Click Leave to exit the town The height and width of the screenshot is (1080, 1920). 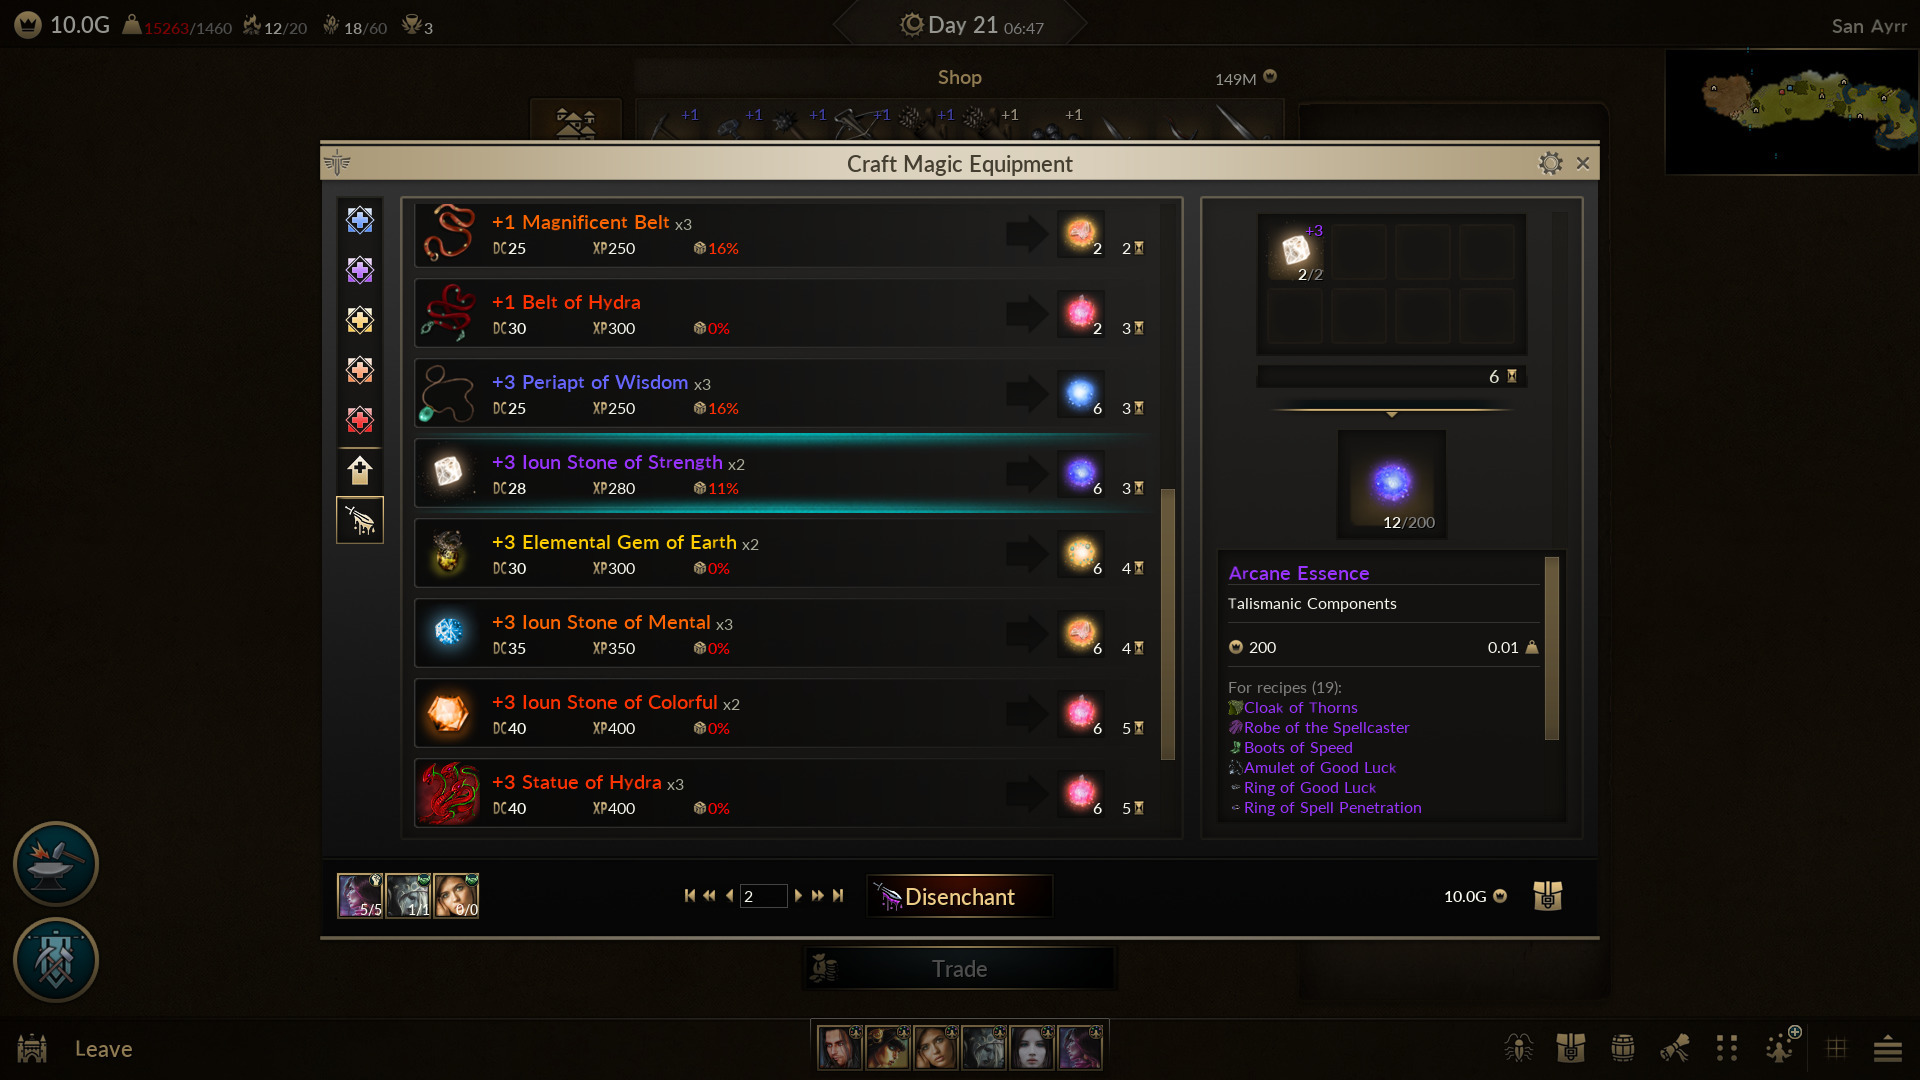pyautogui.click(x=103, y=1049)
